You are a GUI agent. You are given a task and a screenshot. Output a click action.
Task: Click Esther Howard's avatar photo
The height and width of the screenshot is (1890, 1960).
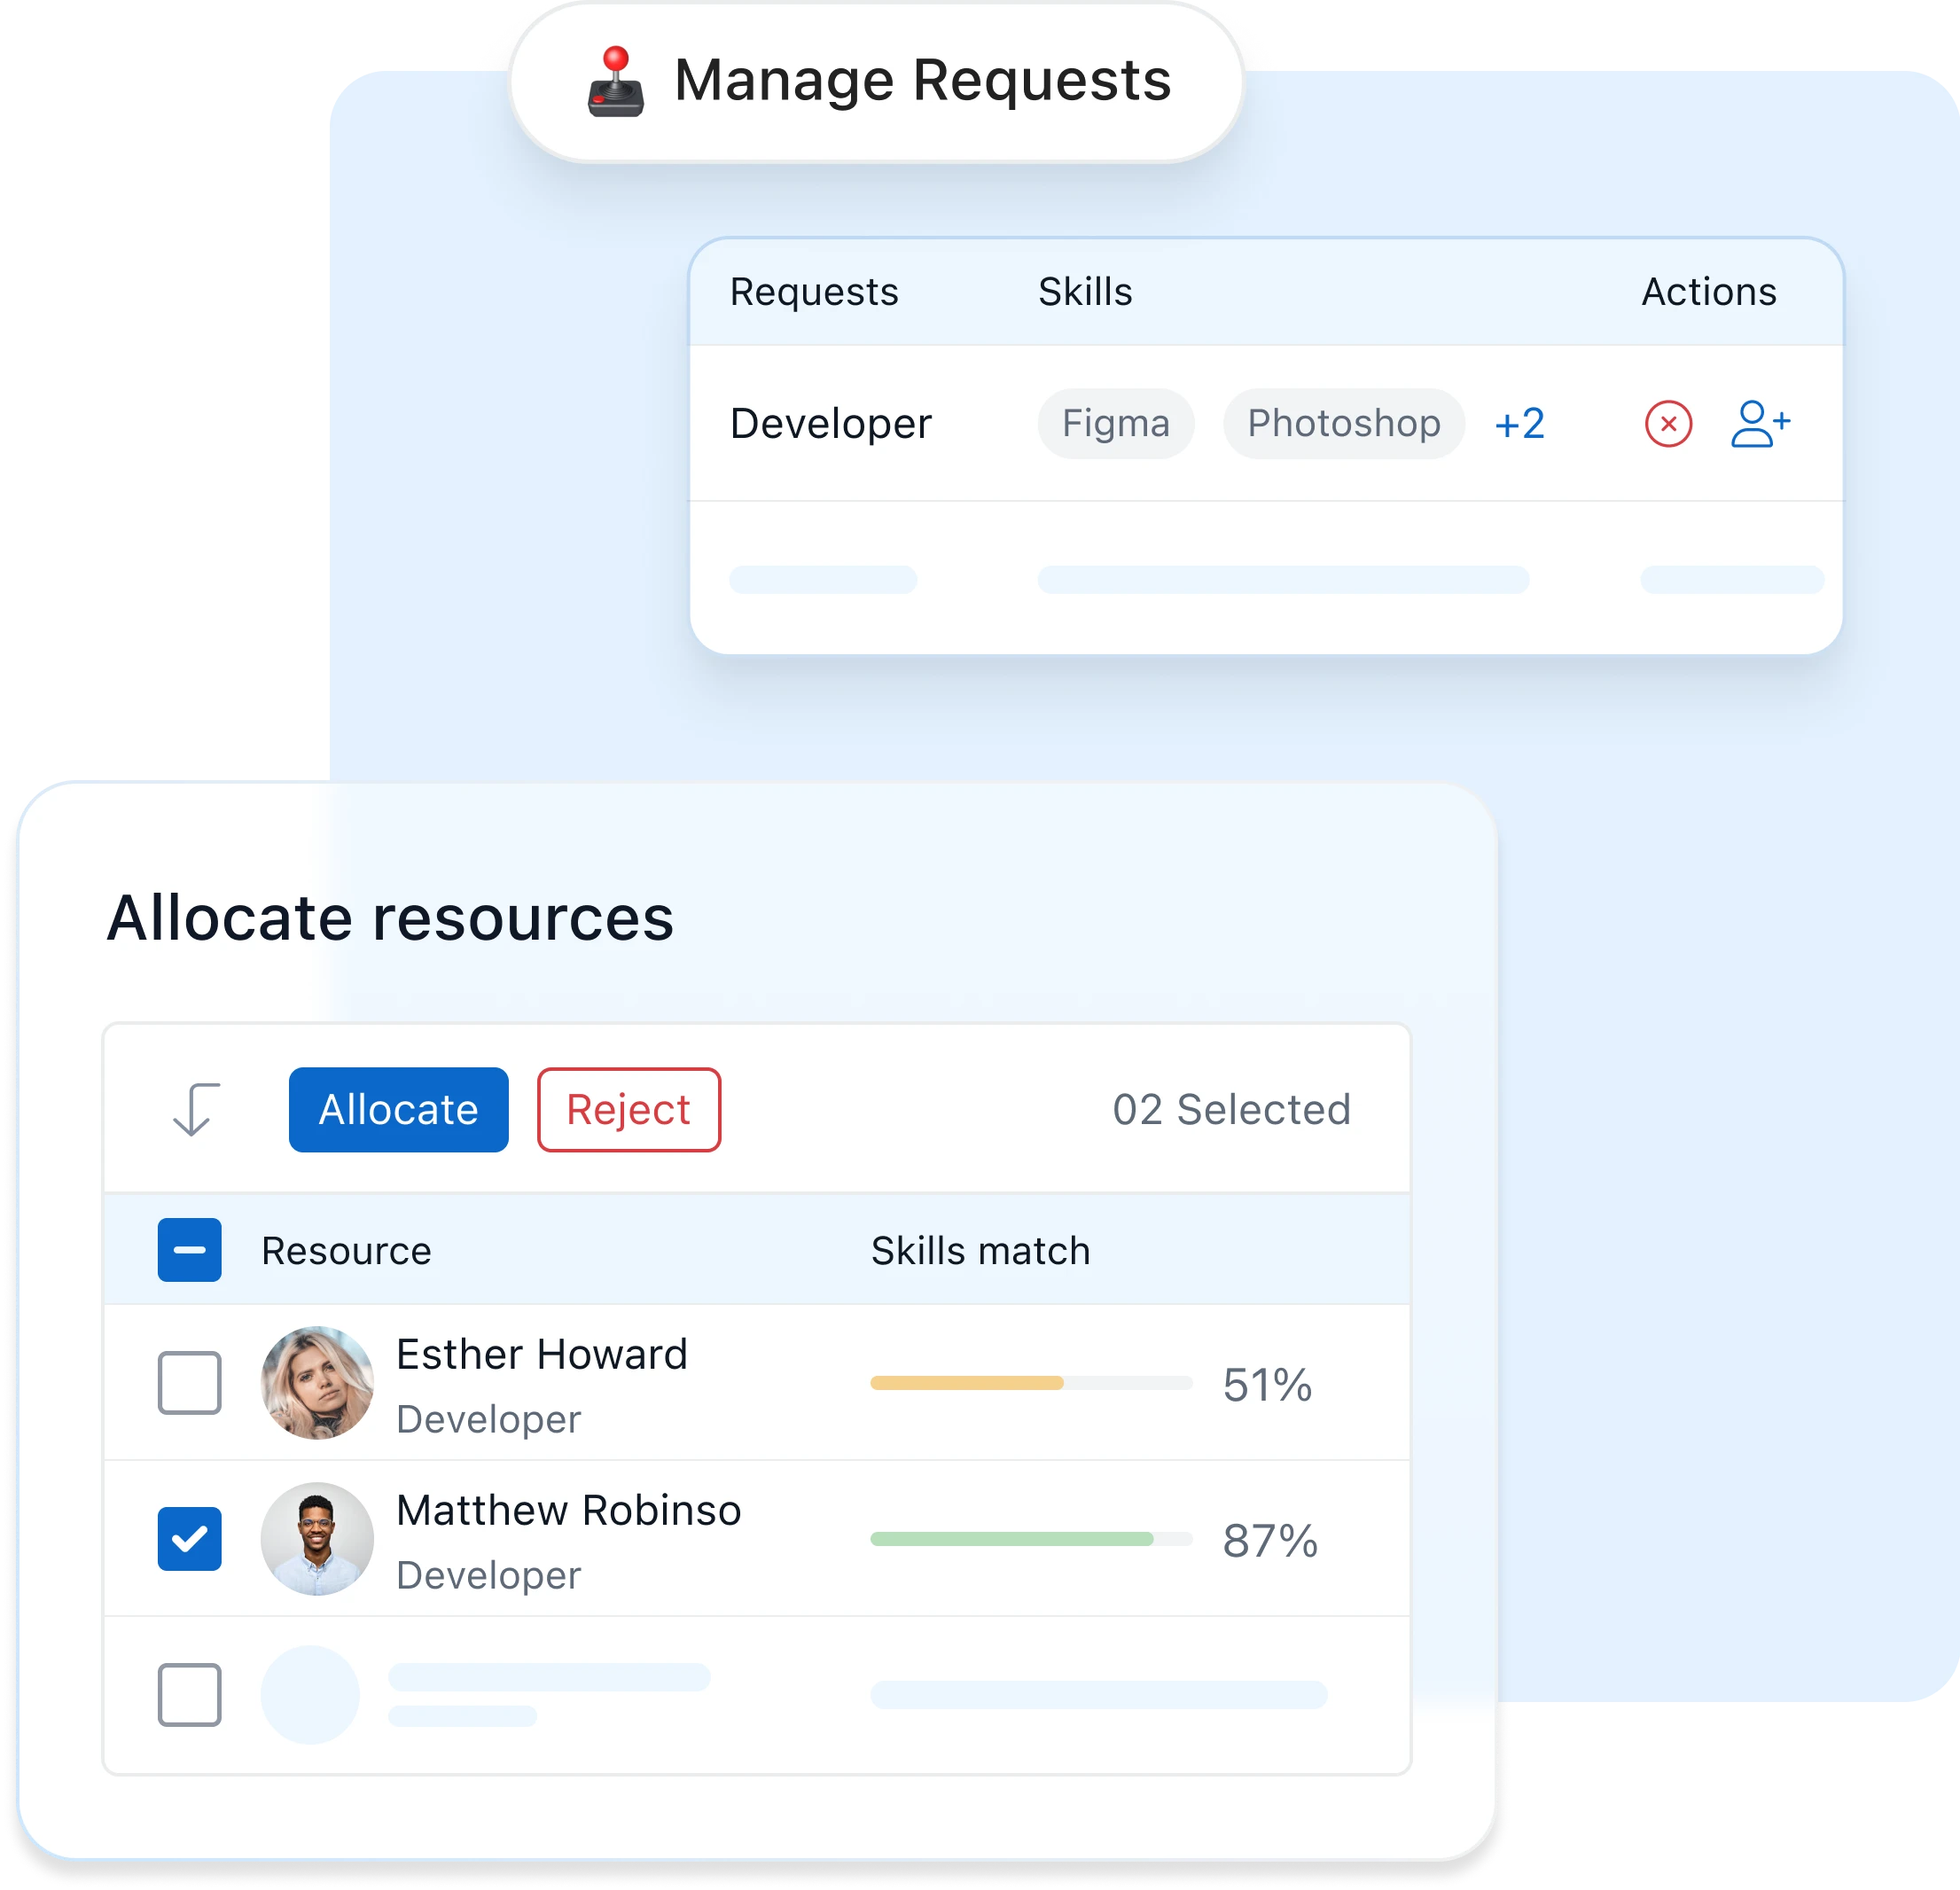tap(317, 1382)
